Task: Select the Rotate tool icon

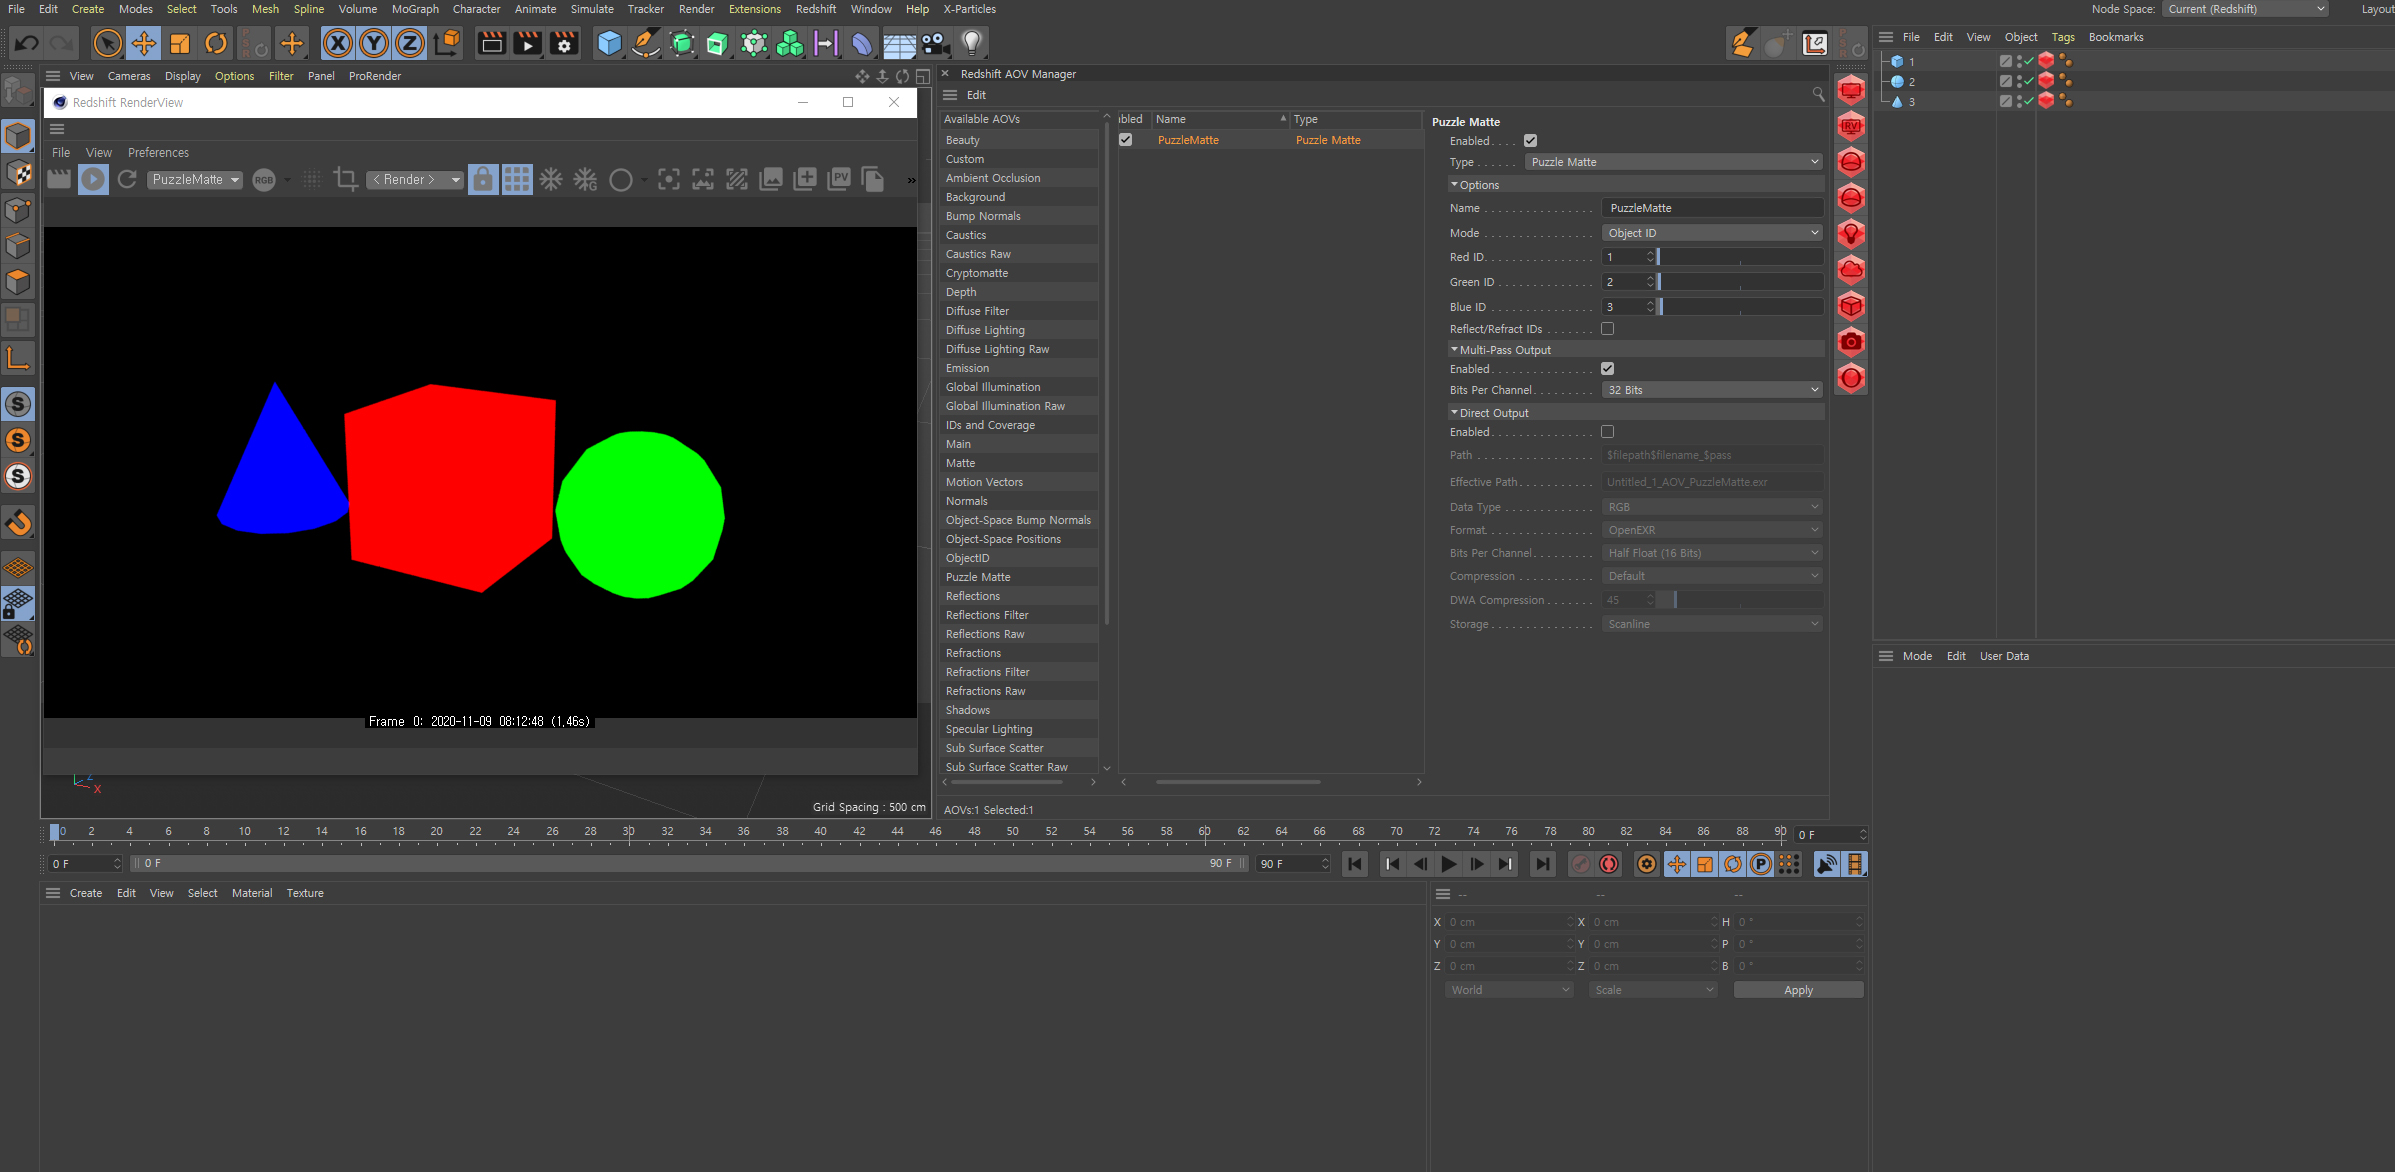Action: (216, 43)
